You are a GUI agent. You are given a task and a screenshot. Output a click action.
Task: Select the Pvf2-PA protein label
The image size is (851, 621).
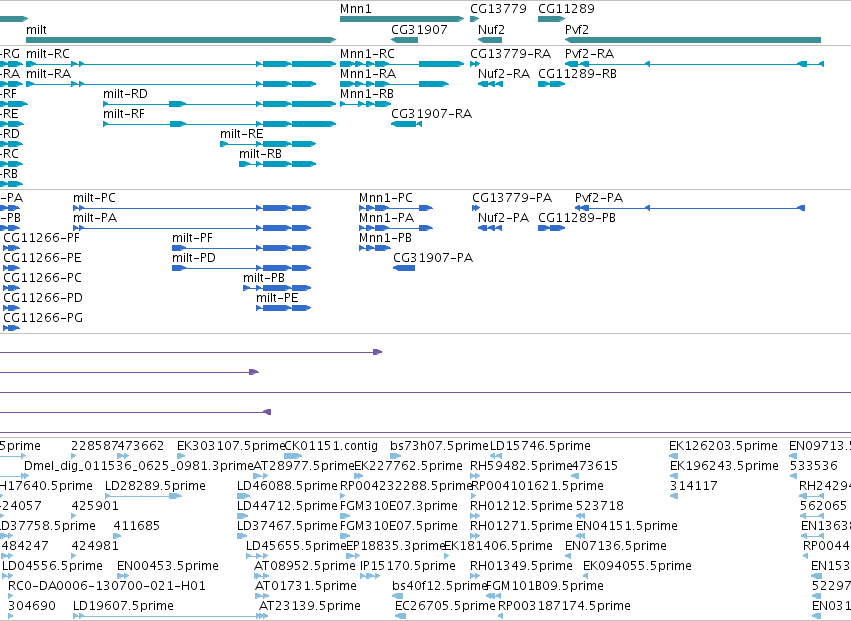(599, 198)
